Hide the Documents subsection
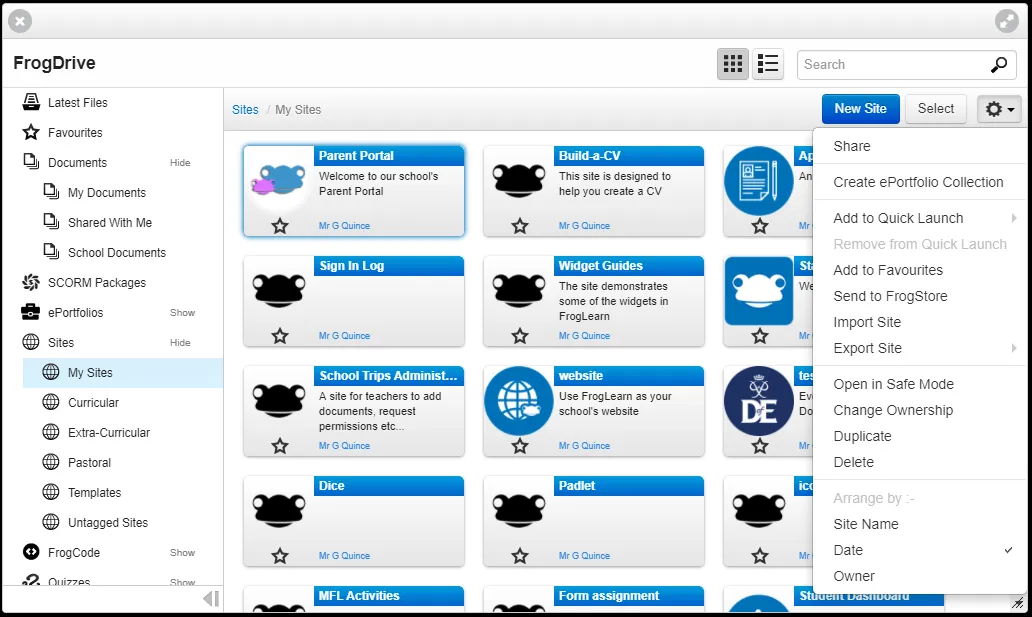 (180, 163)
